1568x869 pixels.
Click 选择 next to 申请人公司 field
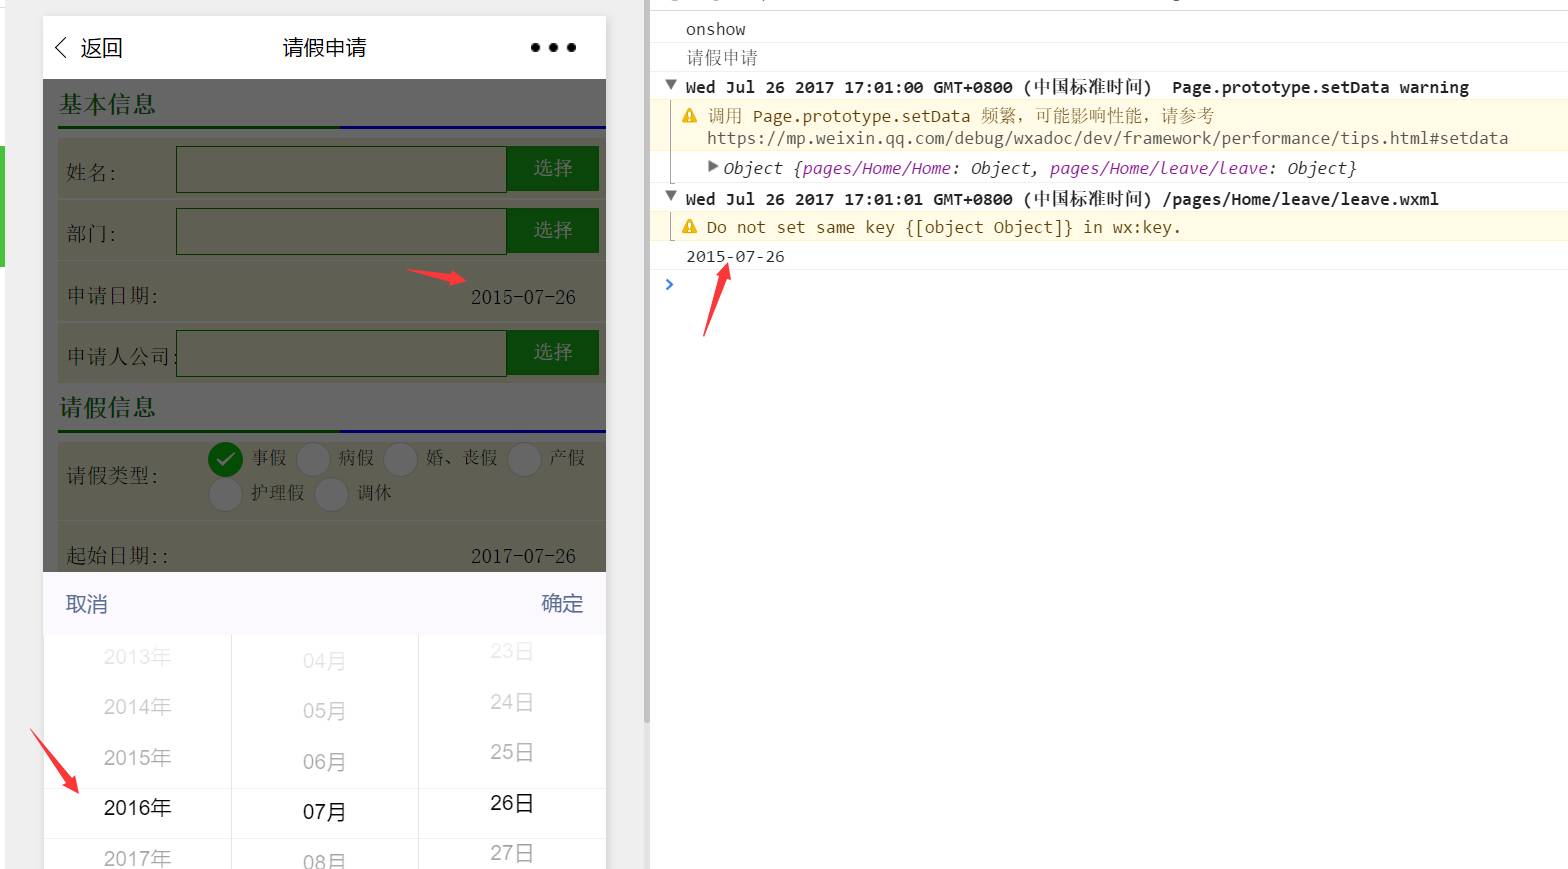click(x=553, y=352)
